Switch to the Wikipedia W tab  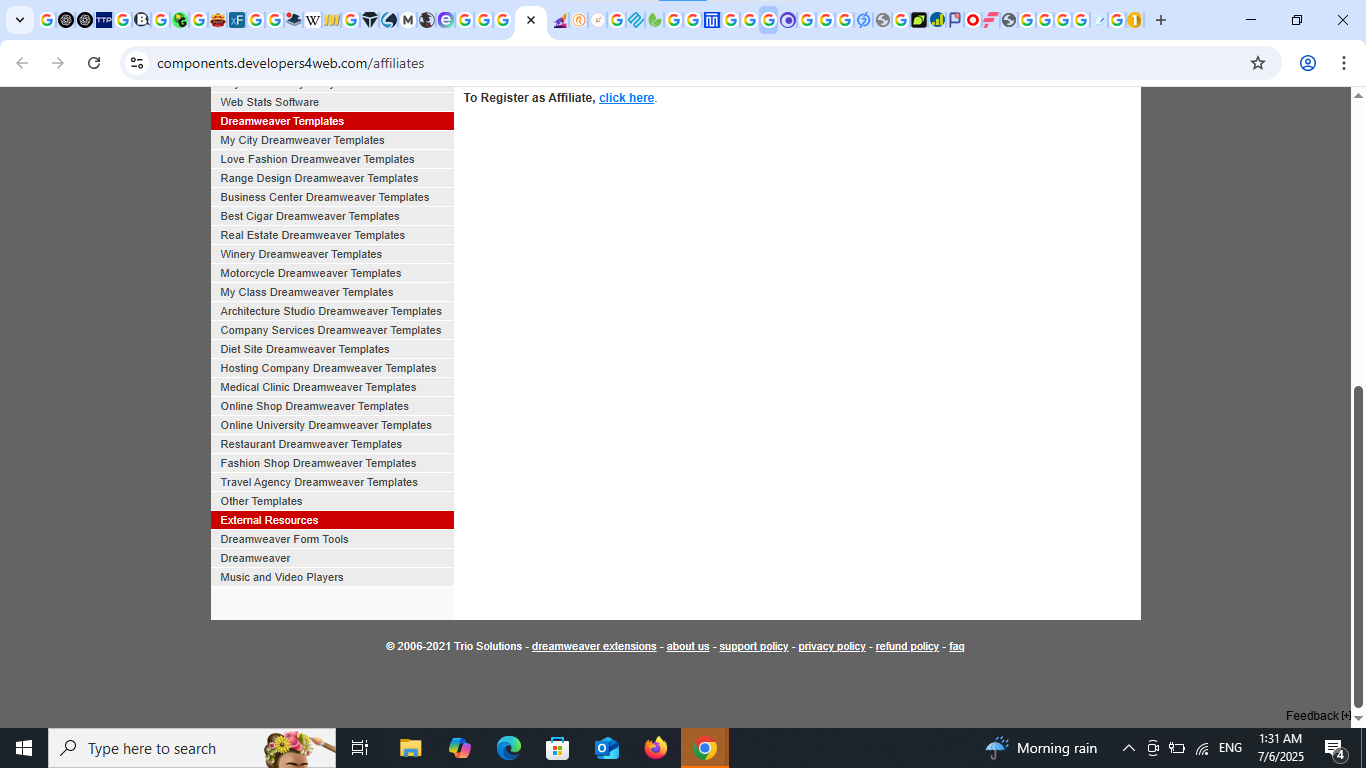(313, 20)
